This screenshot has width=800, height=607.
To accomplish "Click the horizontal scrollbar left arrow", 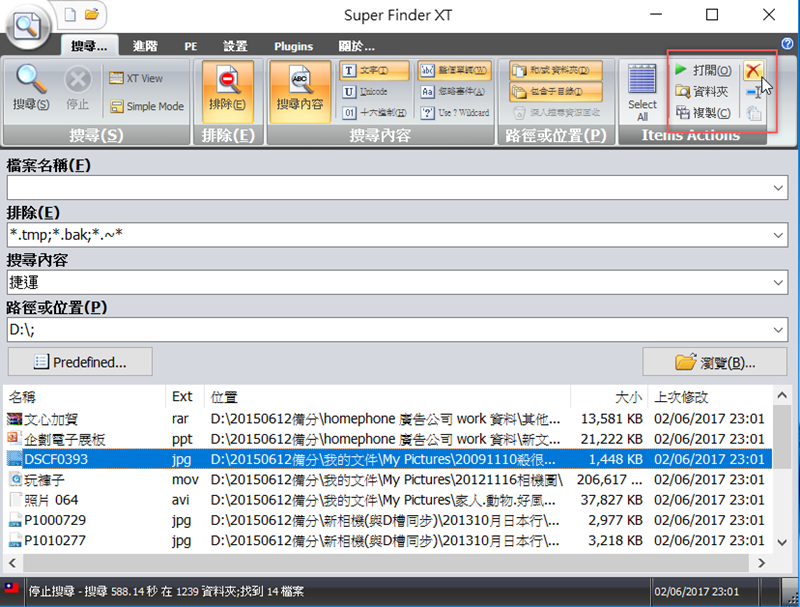I will point(12,563).
